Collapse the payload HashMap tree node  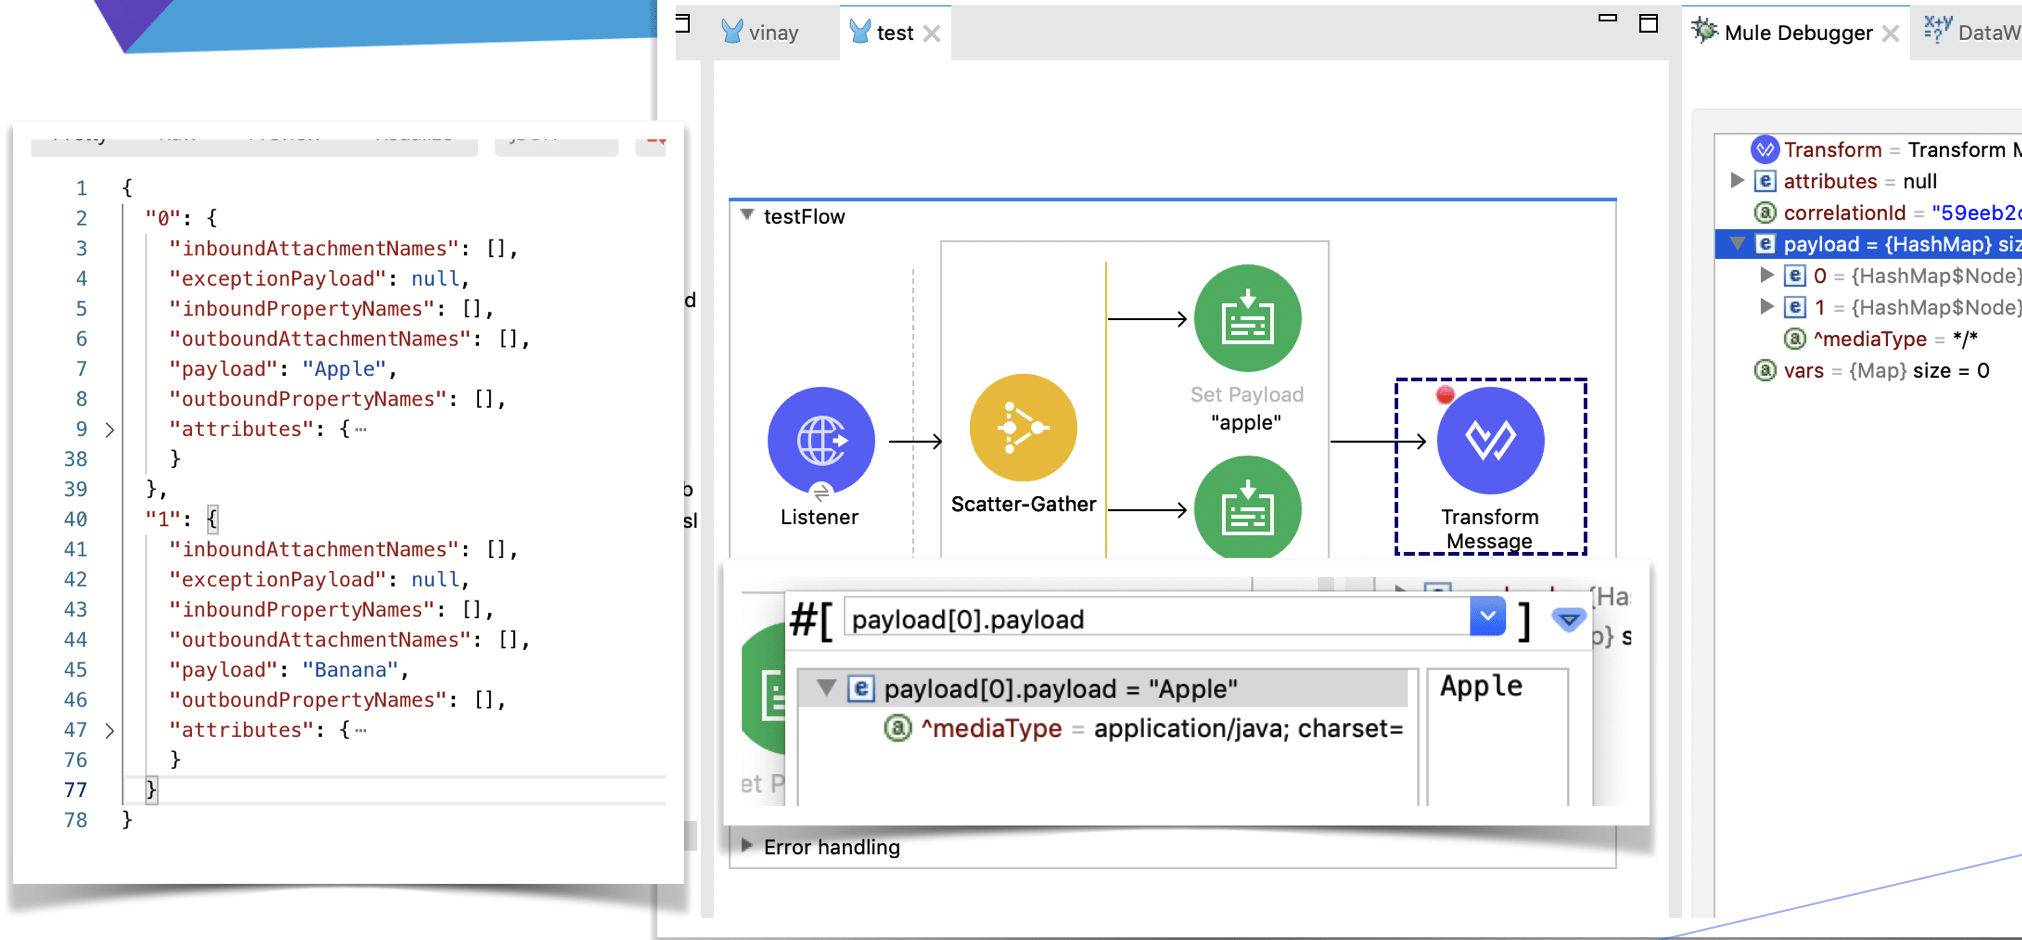pyautogui.click(x=1737, y=244)
